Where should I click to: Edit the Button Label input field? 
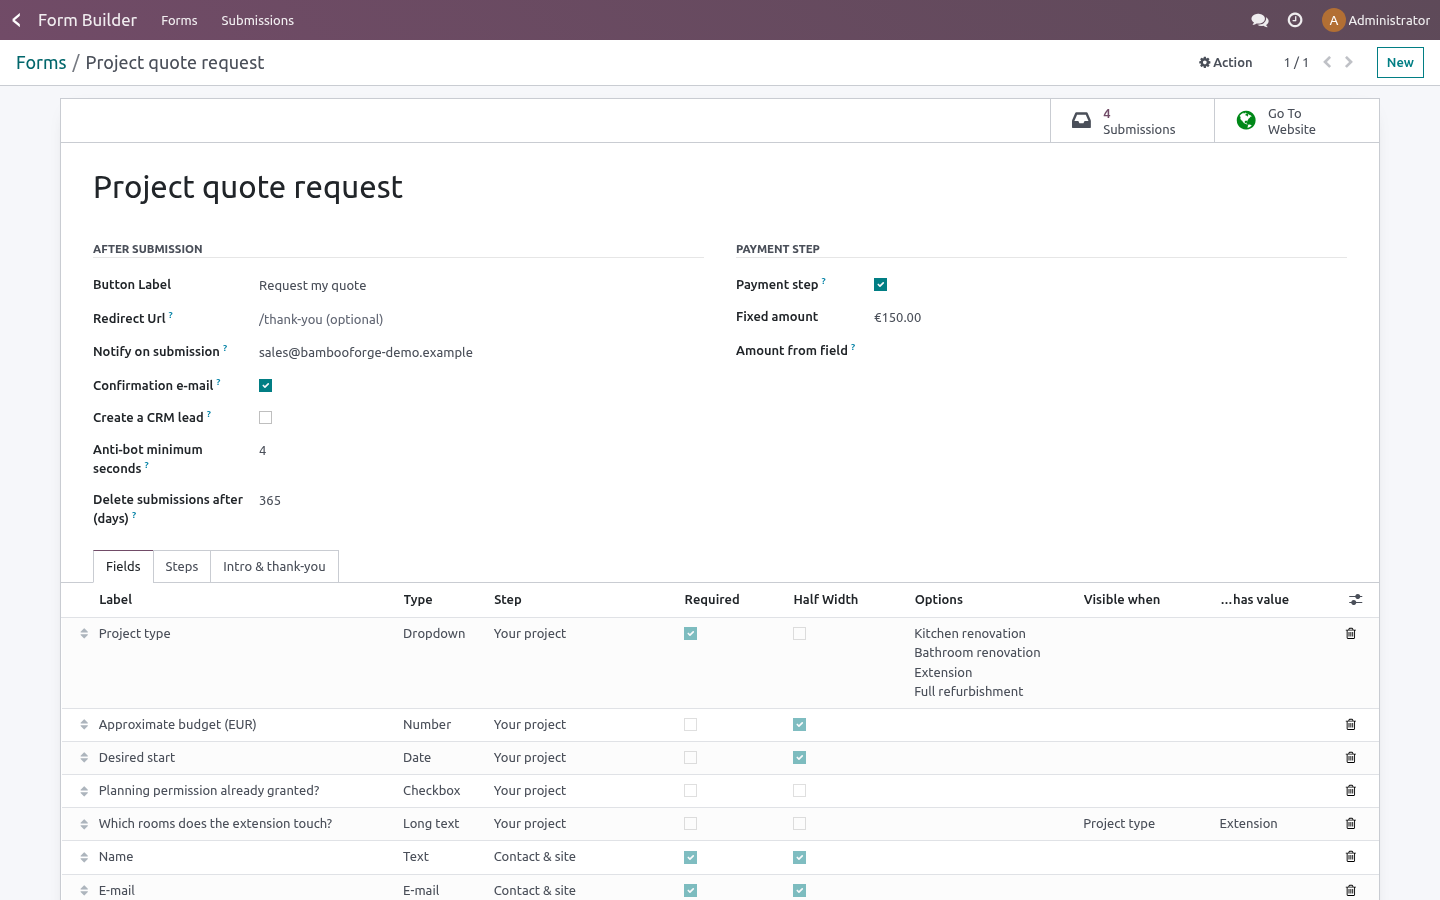pyautogui.click(x=481, y=286)
